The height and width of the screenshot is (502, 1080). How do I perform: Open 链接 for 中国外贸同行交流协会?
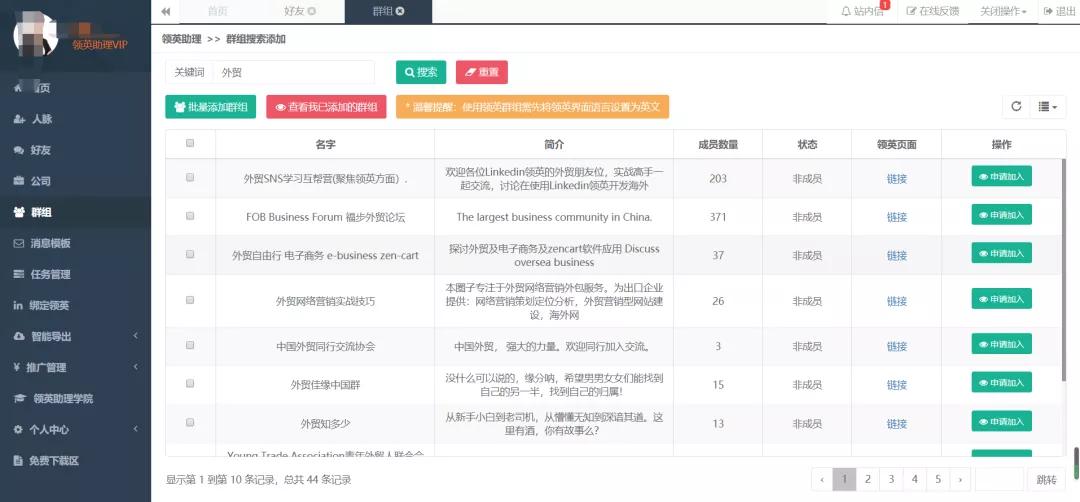(x=897, y=346)
